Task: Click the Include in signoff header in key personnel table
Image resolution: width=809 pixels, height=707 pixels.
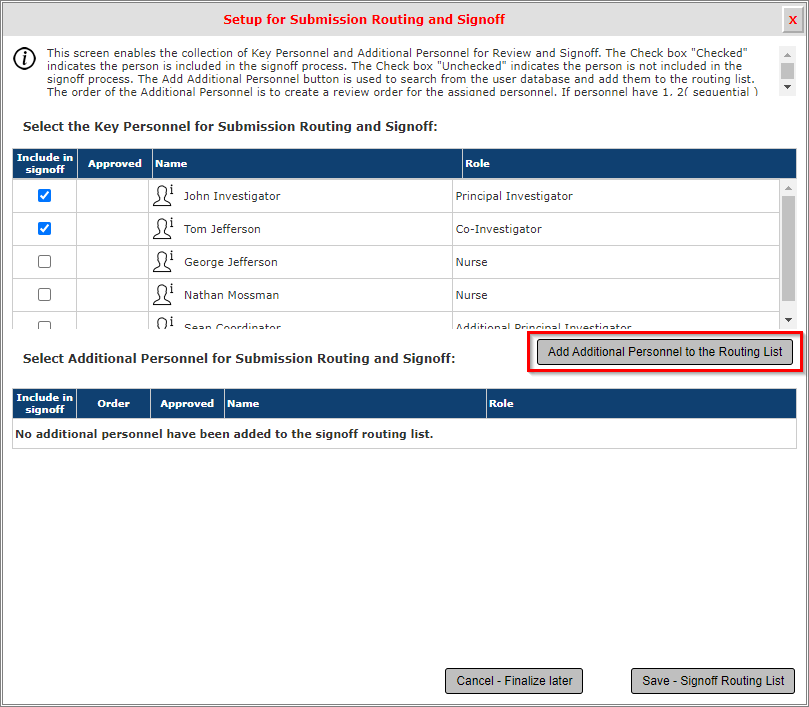Action: click(45, 164)
